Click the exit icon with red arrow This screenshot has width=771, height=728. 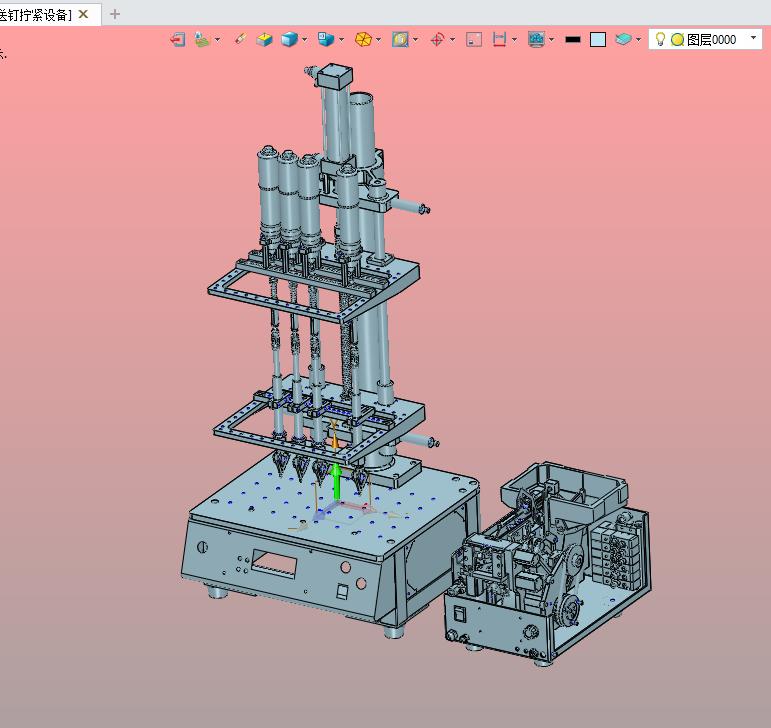178,39
